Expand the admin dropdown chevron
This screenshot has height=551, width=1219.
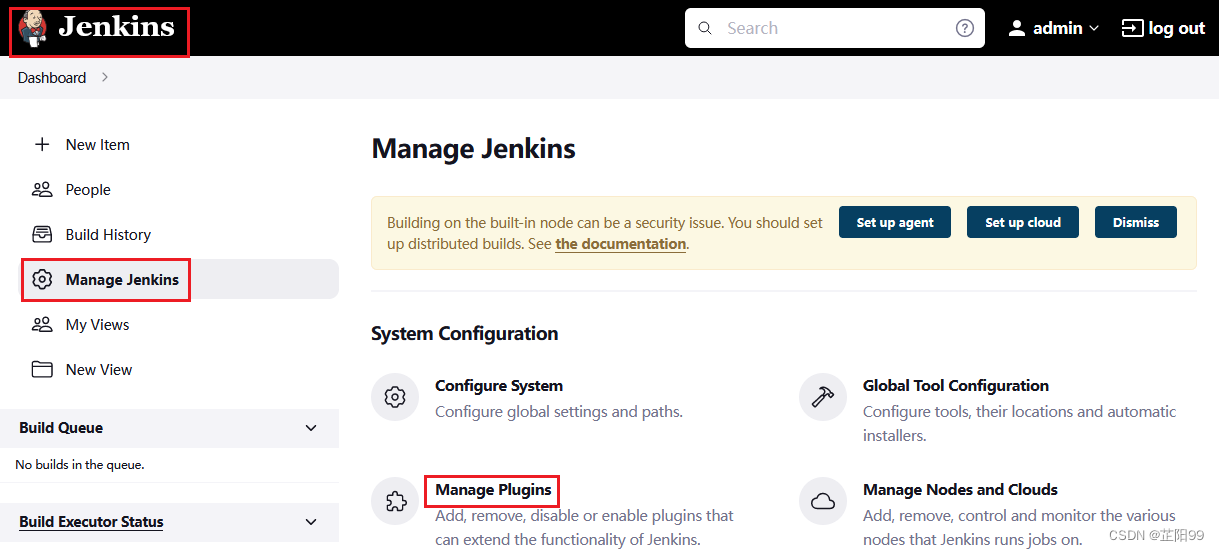(1094, 29)
